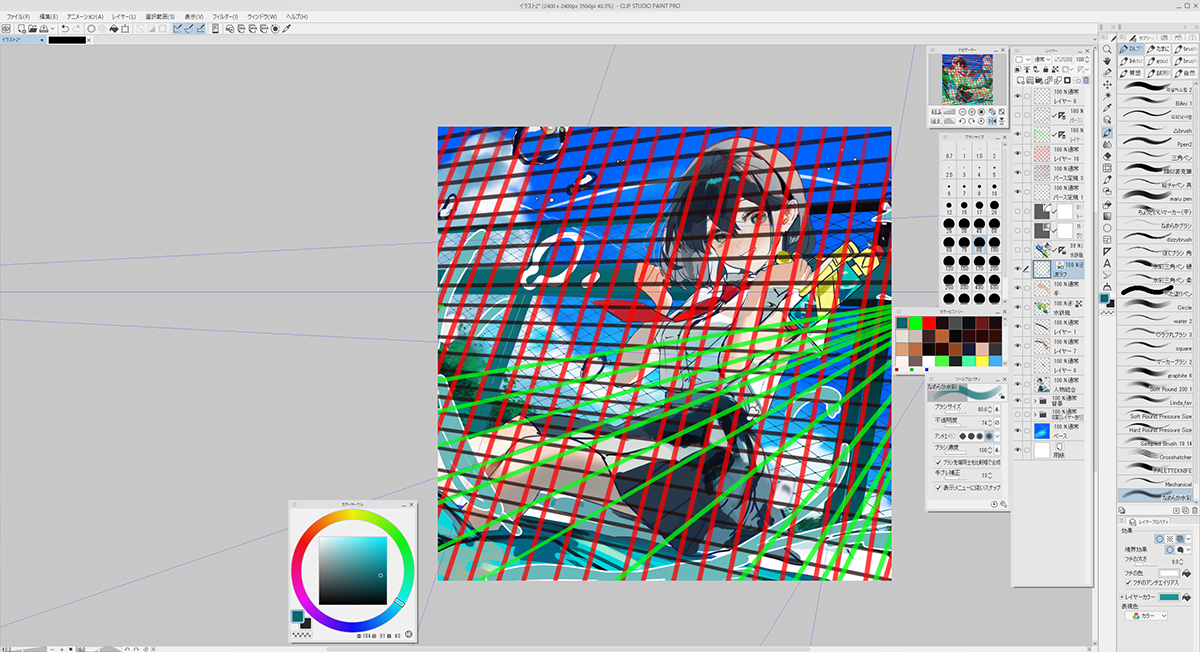
Task: Open Clip Studio launcher icon
Action: tap(7, 29)
